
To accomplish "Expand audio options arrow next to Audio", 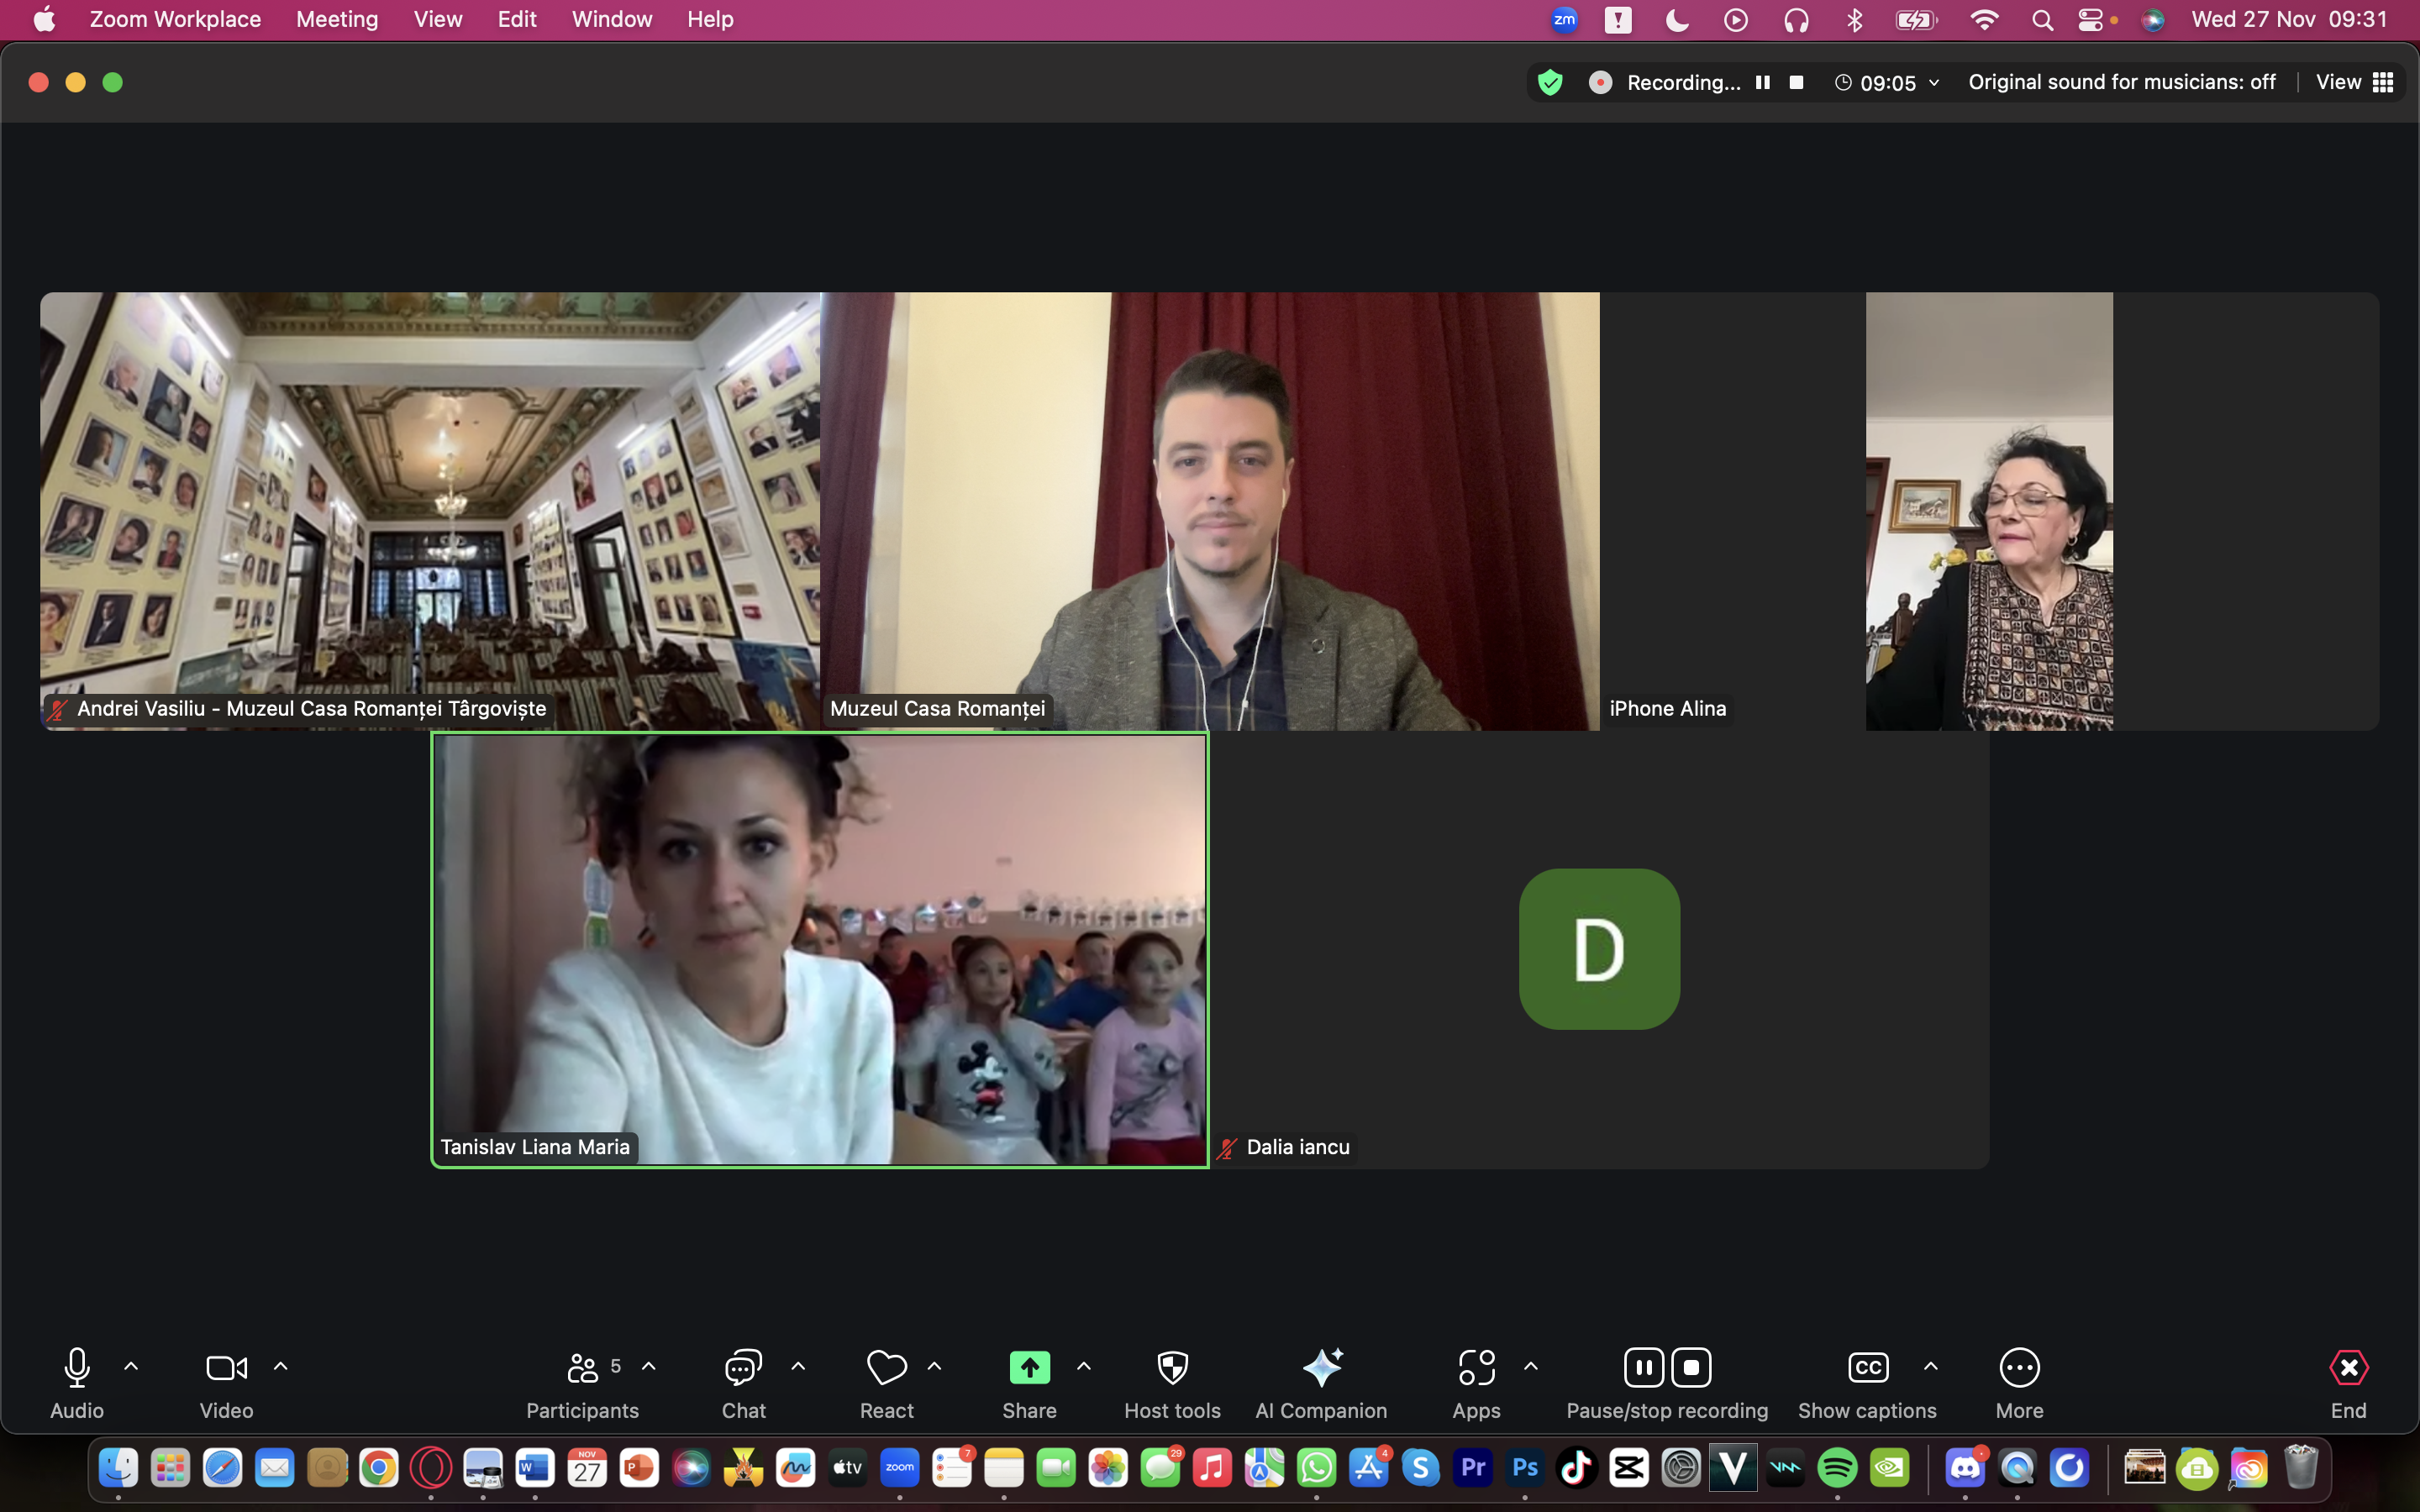I will [x=131, y=1366].
